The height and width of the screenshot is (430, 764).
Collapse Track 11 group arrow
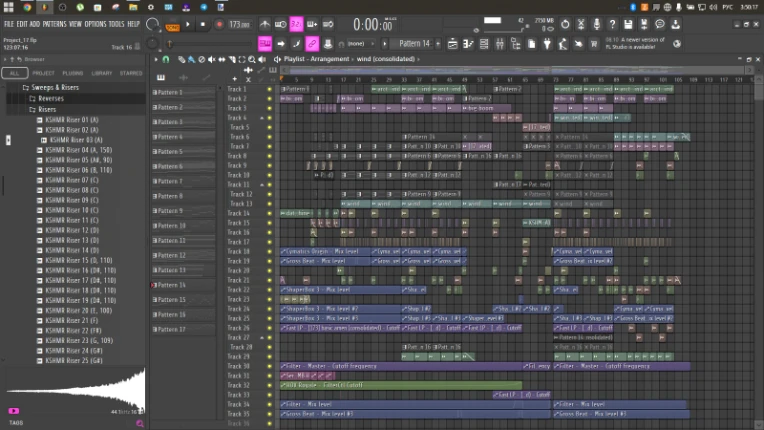coord(262,185)
